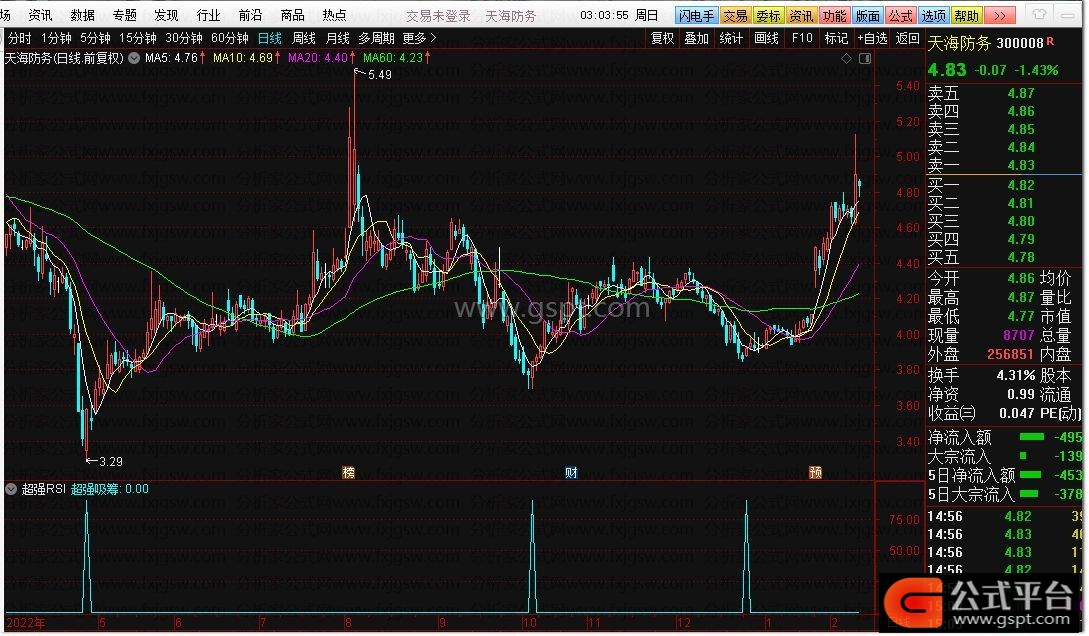Open the 榜 event marker on the chart
The height and width of the screenshot is (636, 1089).
tap(349, 473)
